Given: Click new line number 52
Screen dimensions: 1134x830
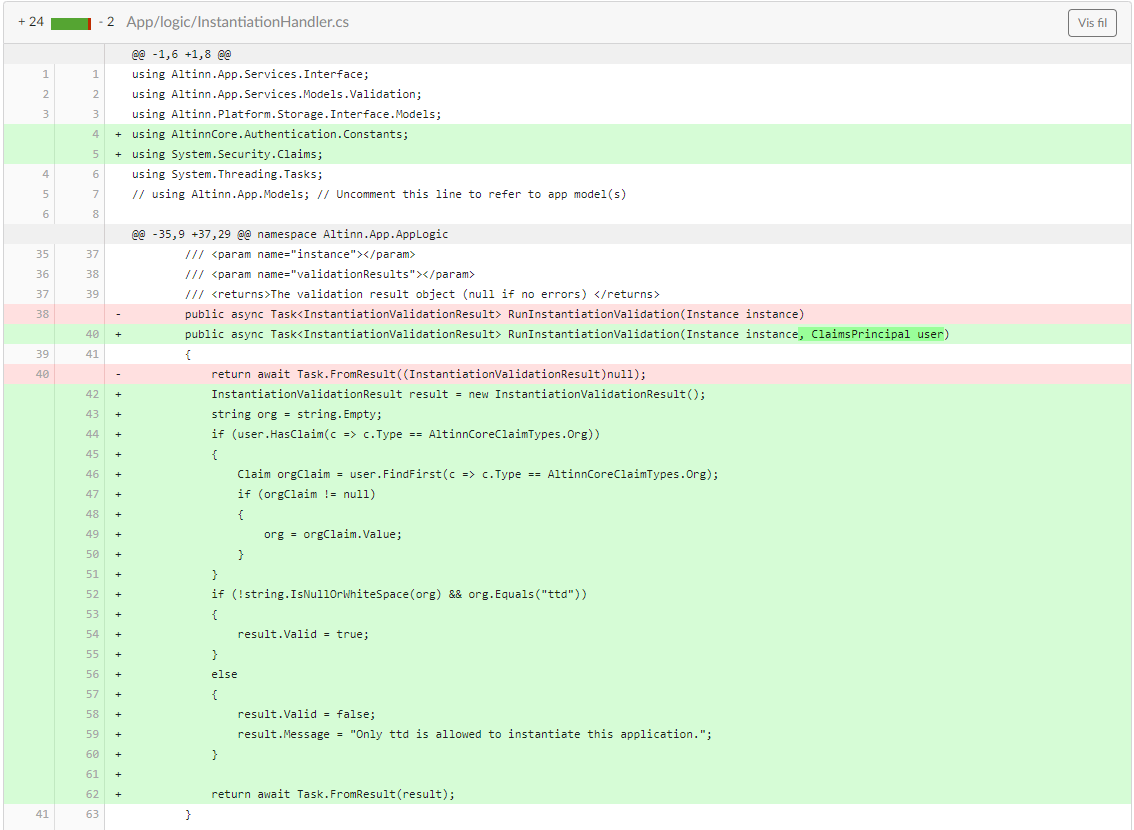Looking at the screenshot, I should (x=93, y=594).
